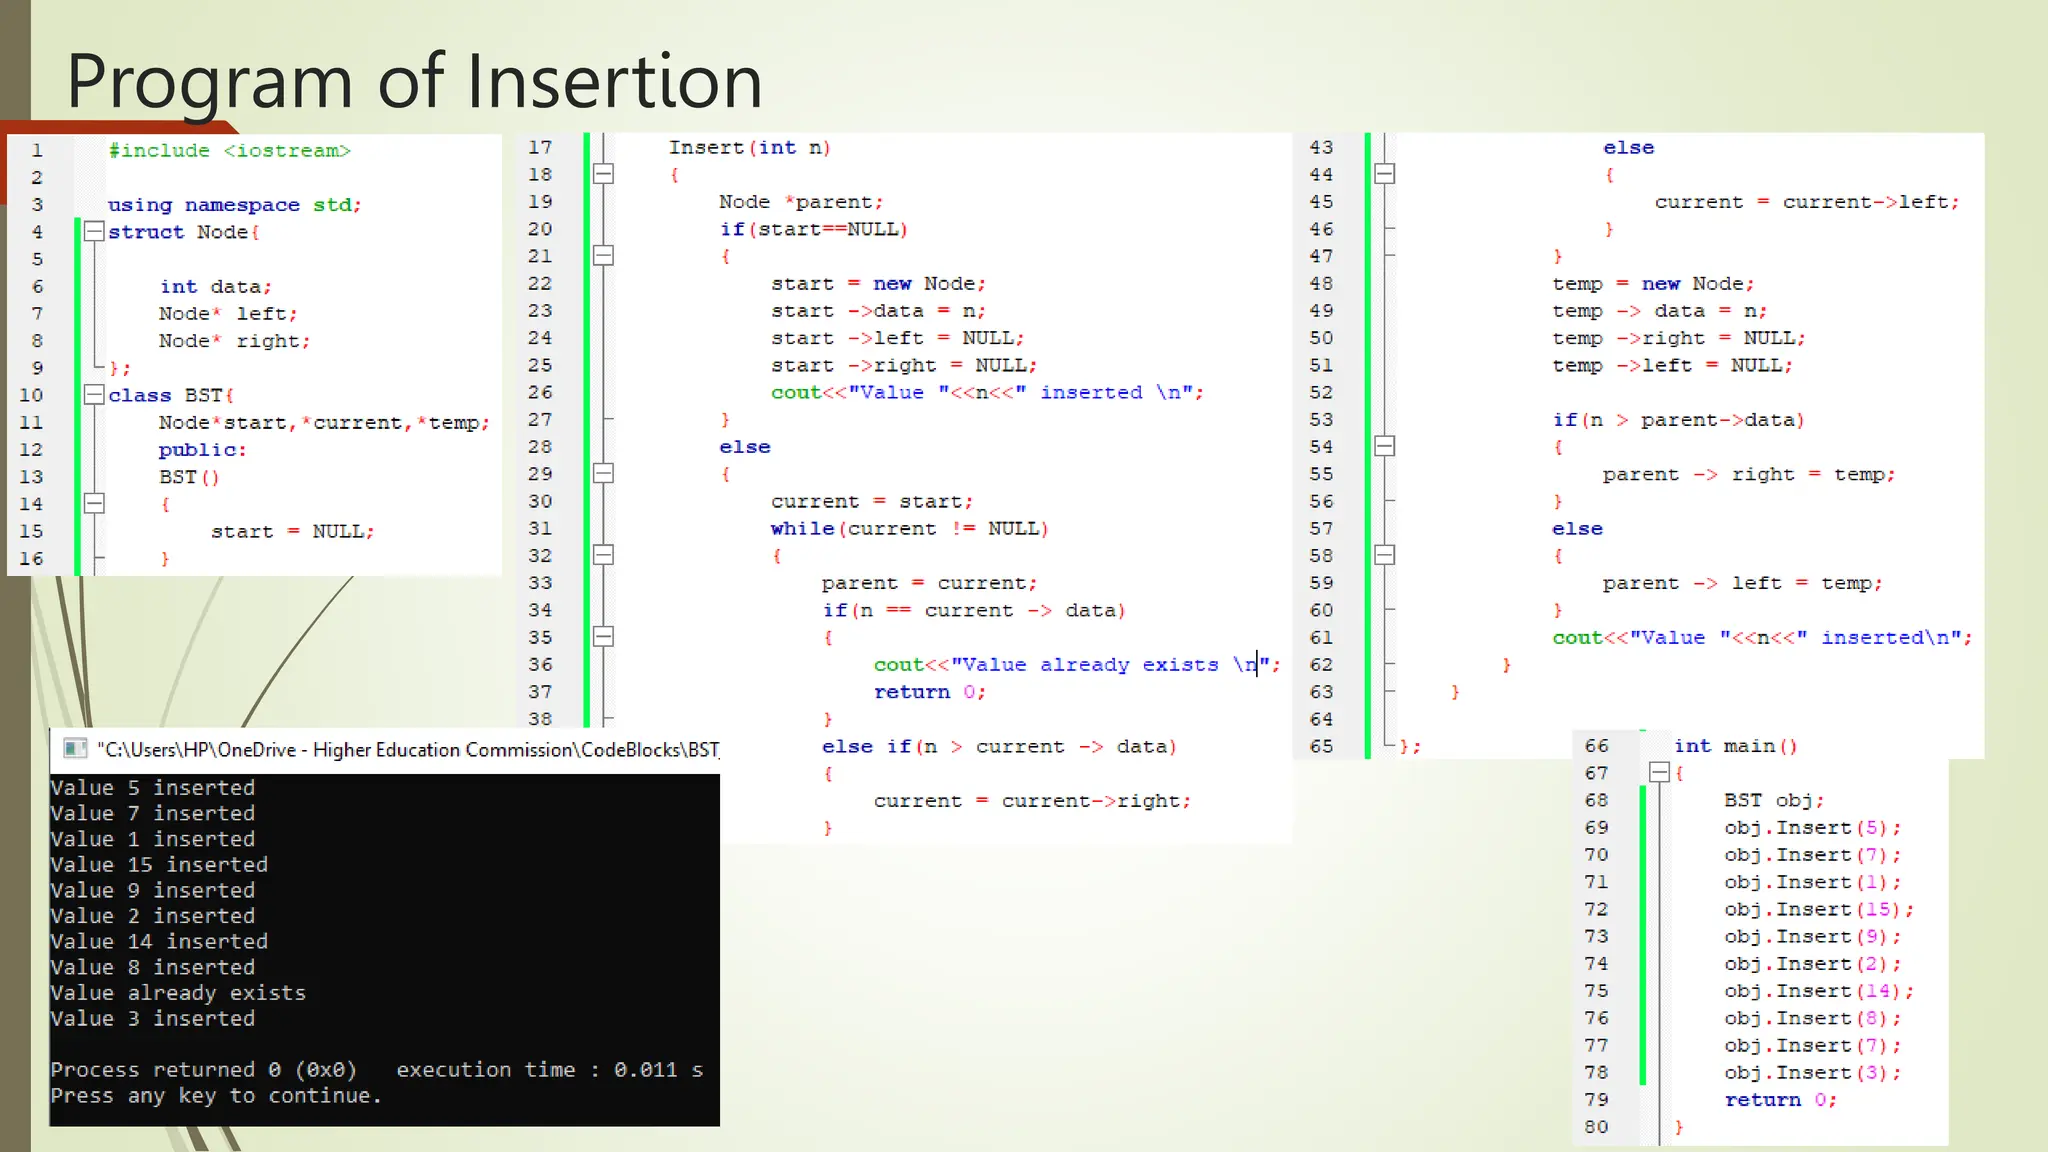Collapse the class BST fold marker

(x=94, y=395)
